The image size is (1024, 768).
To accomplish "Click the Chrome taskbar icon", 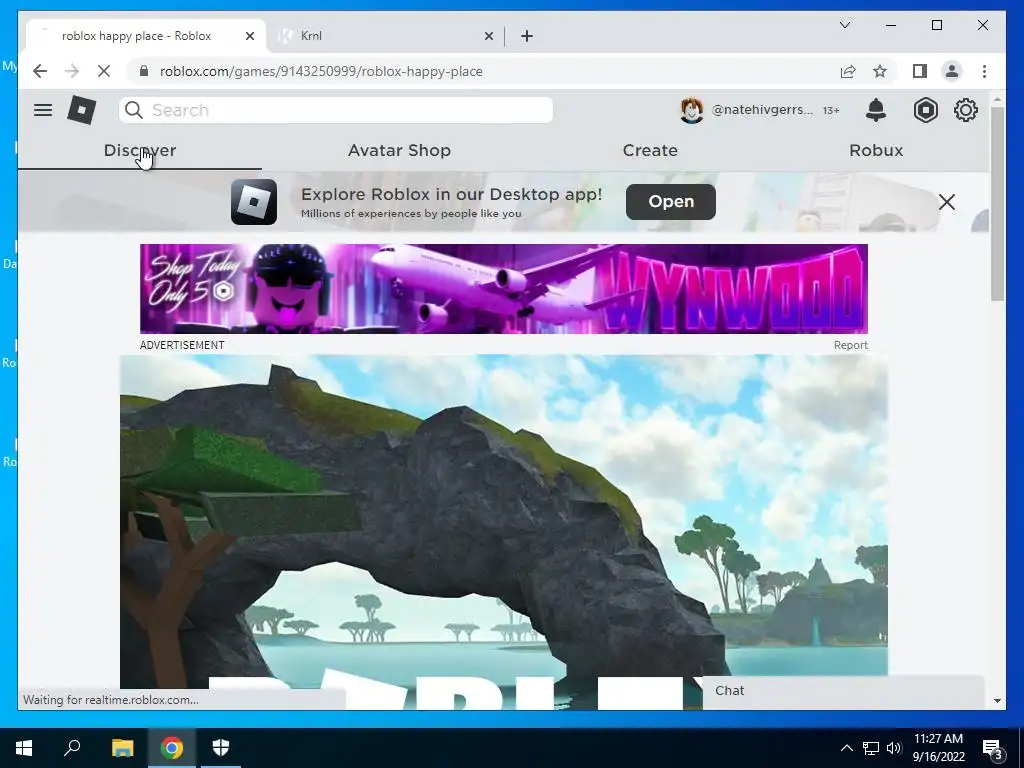I will tap(172, 748).
